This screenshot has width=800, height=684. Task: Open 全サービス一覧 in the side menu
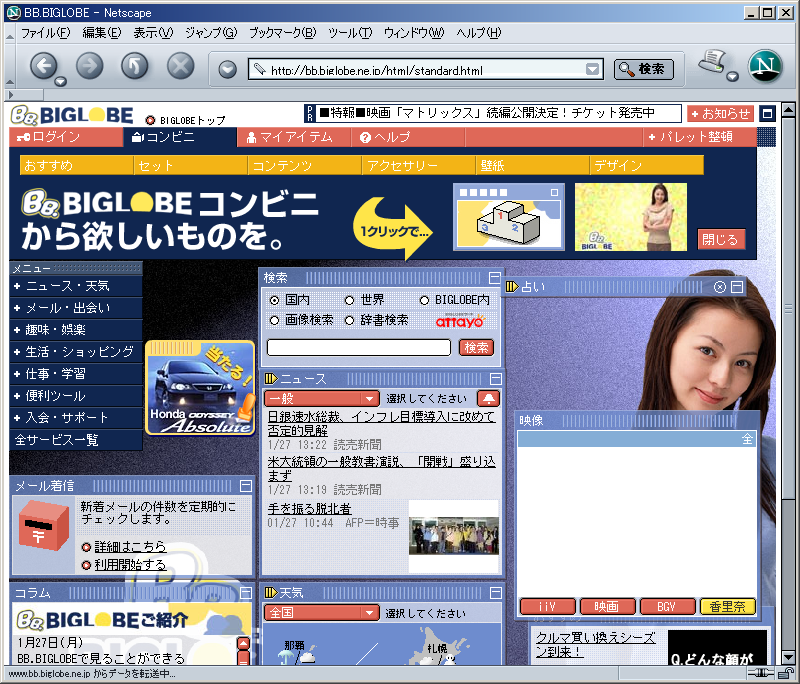click(x=76, y=440)
